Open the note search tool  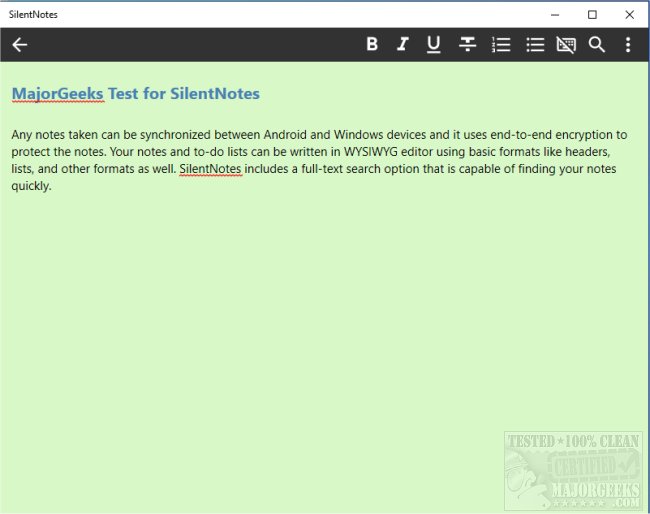(x=597, y=44)
